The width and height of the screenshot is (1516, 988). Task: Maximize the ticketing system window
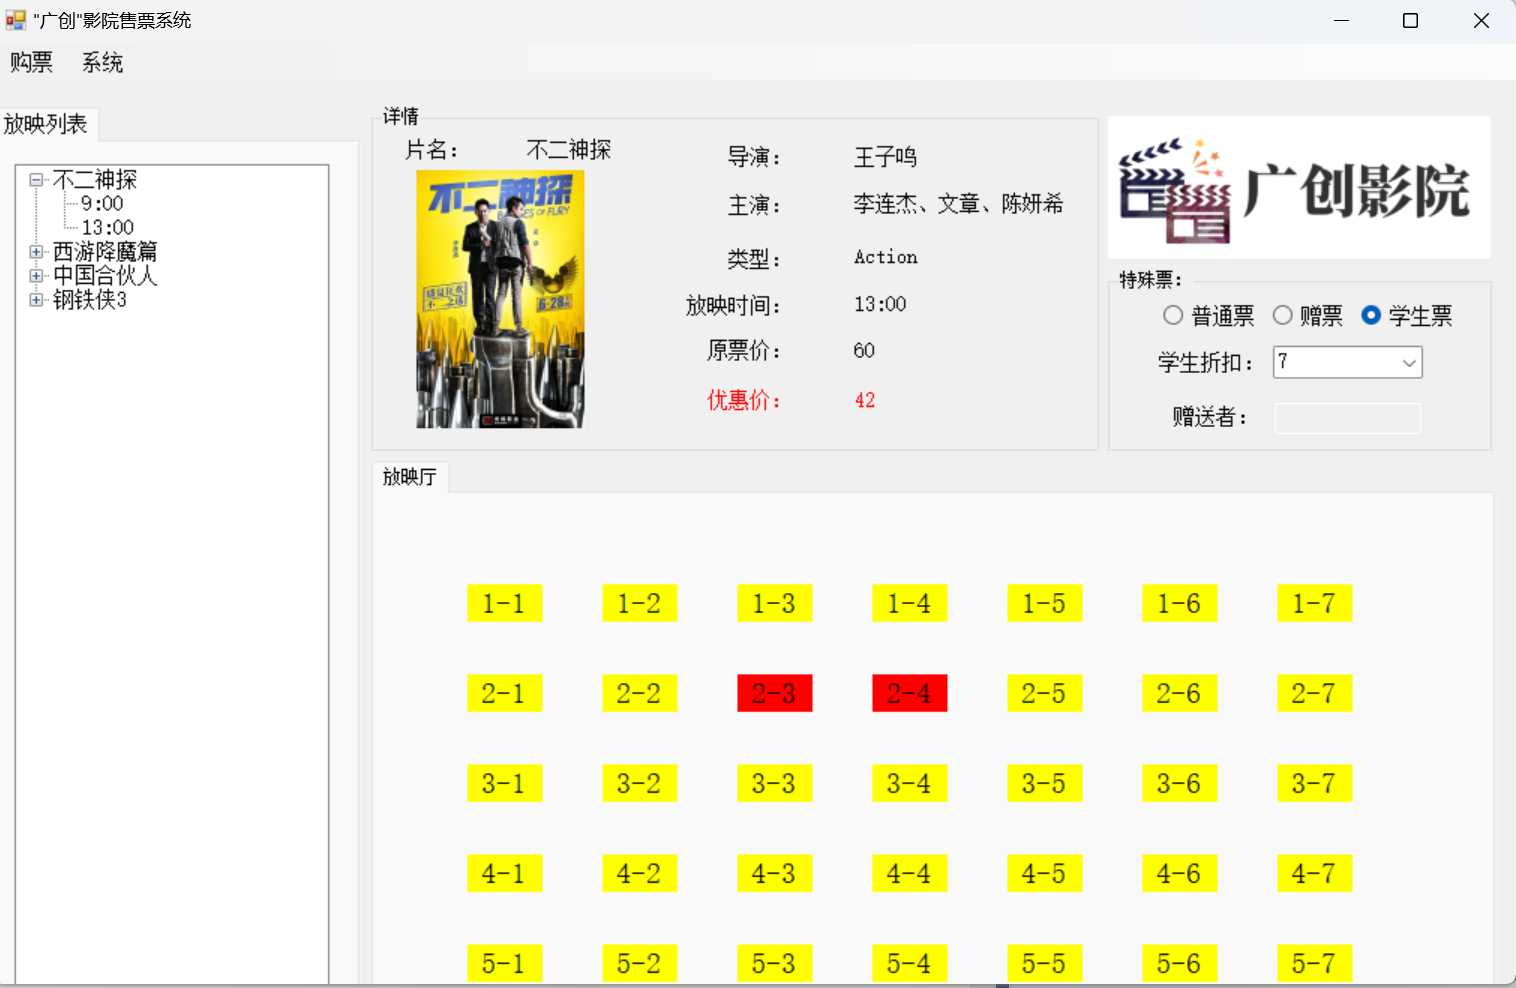point(1410,21)
